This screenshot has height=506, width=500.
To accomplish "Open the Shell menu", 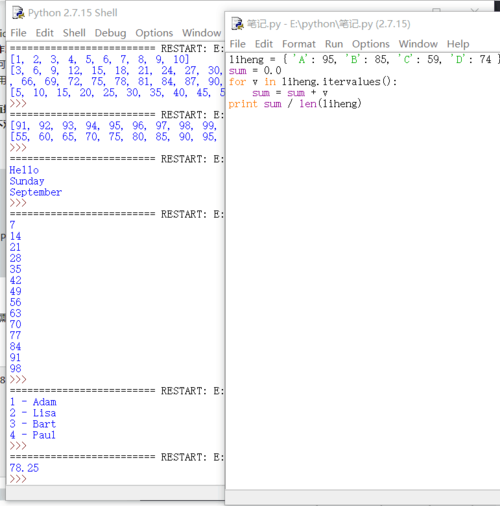I will (74, 33).
